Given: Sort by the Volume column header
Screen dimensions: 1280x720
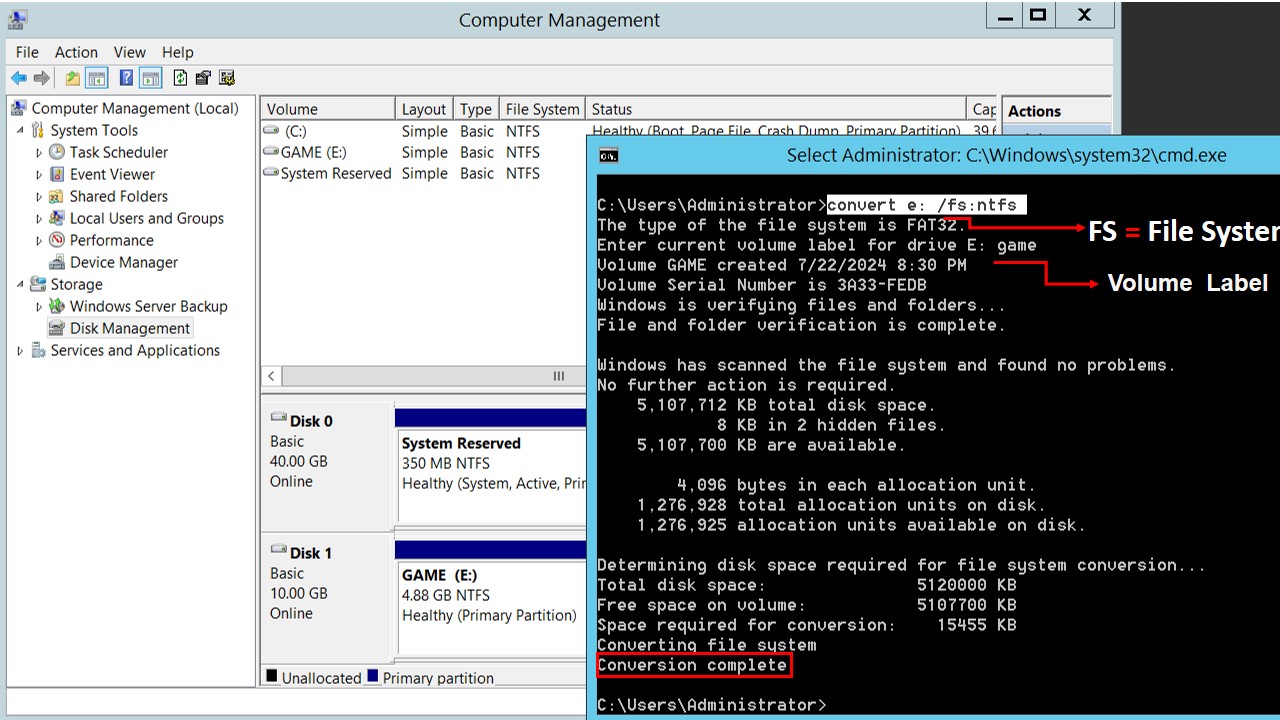Looking at the screenshot, I should point(328,109).
